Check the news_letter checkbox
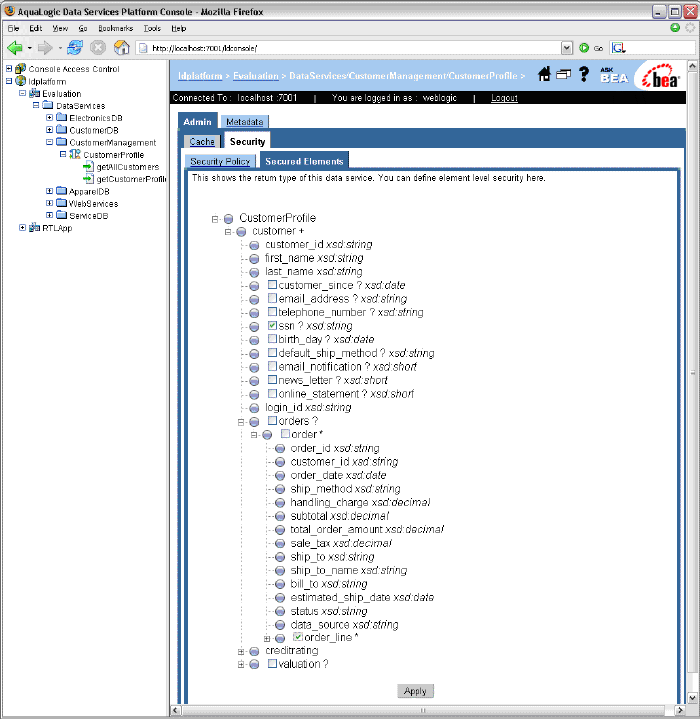The image size is (700, 719). coord(272,380)
